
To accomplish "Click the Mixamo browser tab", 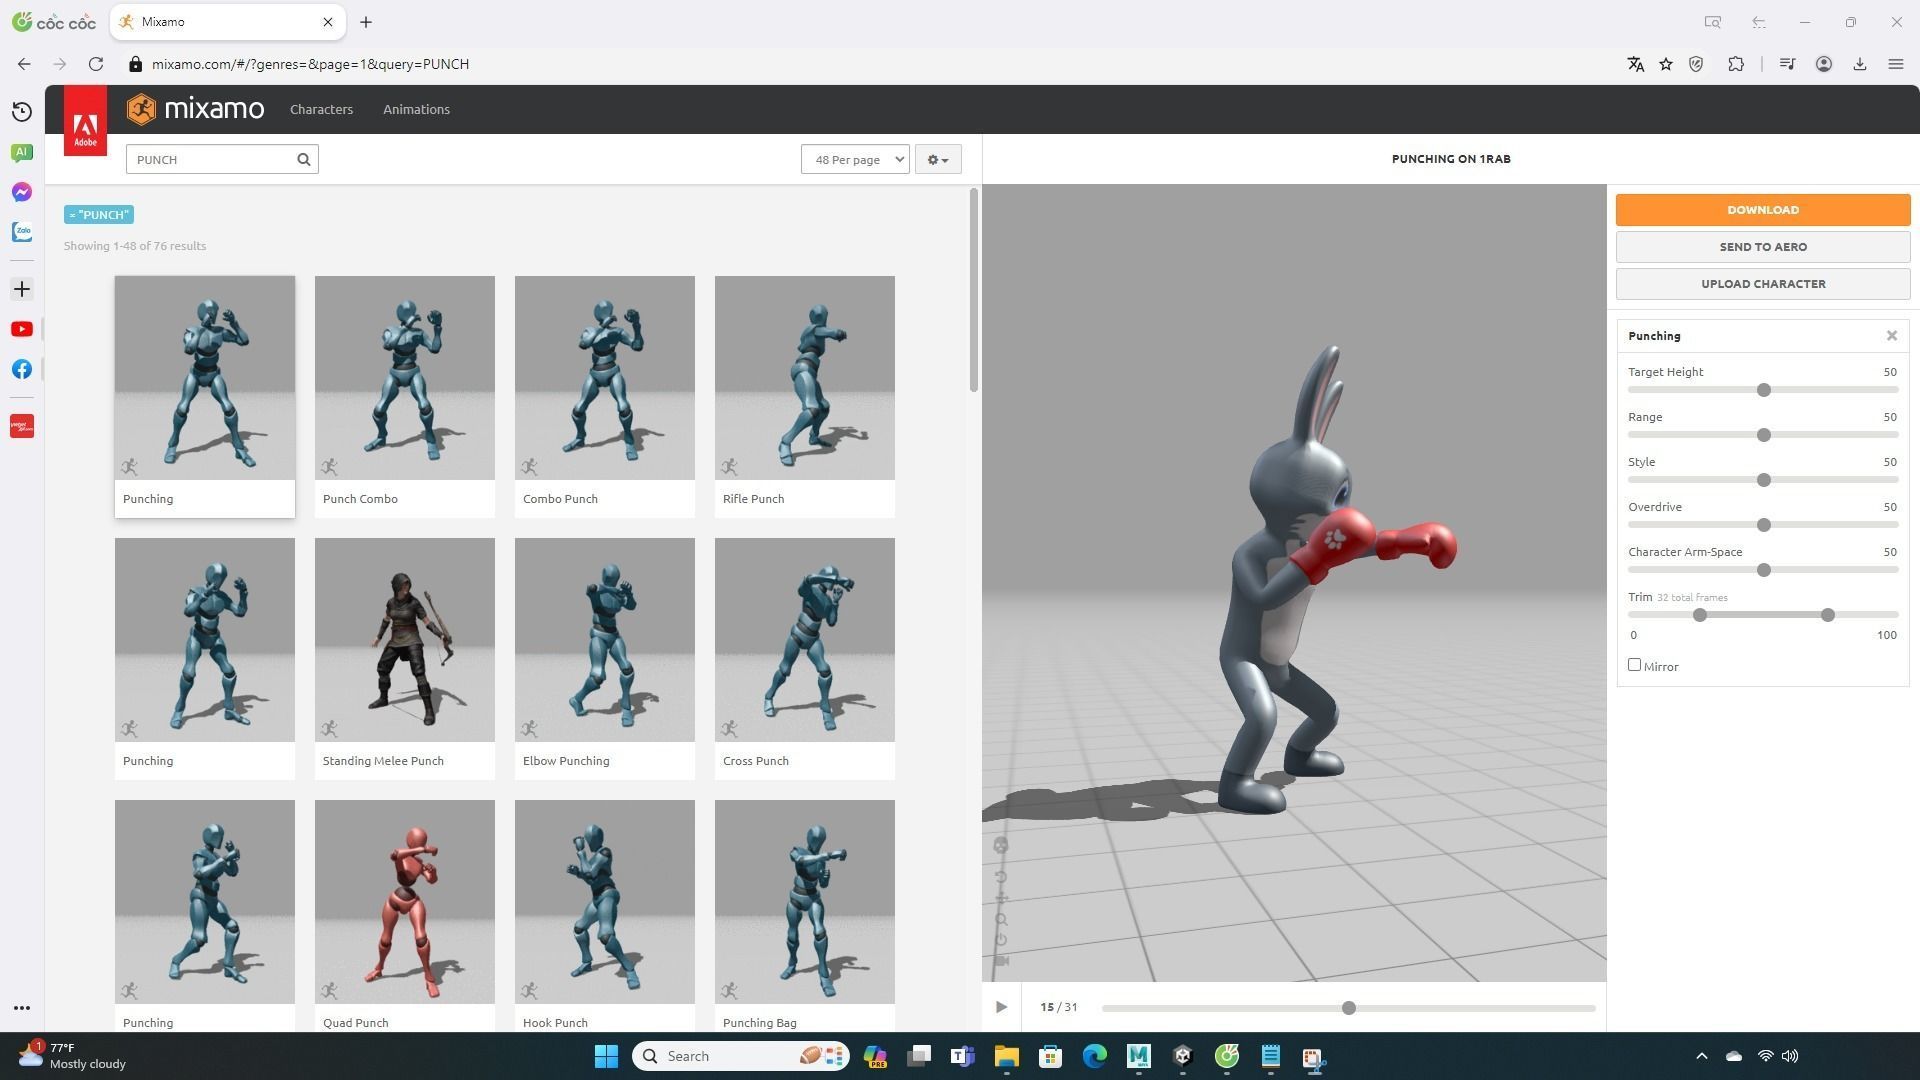I will coord(228,22).
